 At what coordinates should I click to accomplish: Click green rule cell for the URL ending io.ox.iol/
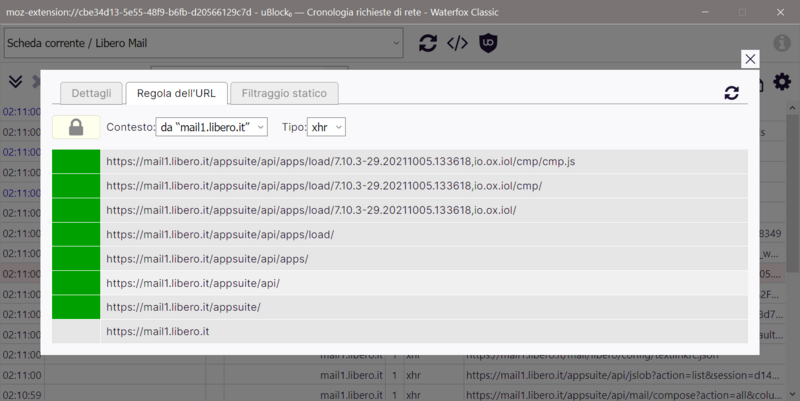76,210
